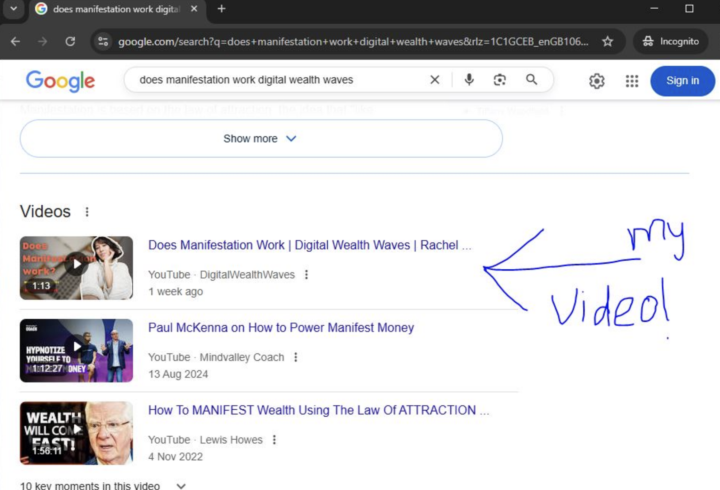Open the Incognito indicator

coord(671,42)
